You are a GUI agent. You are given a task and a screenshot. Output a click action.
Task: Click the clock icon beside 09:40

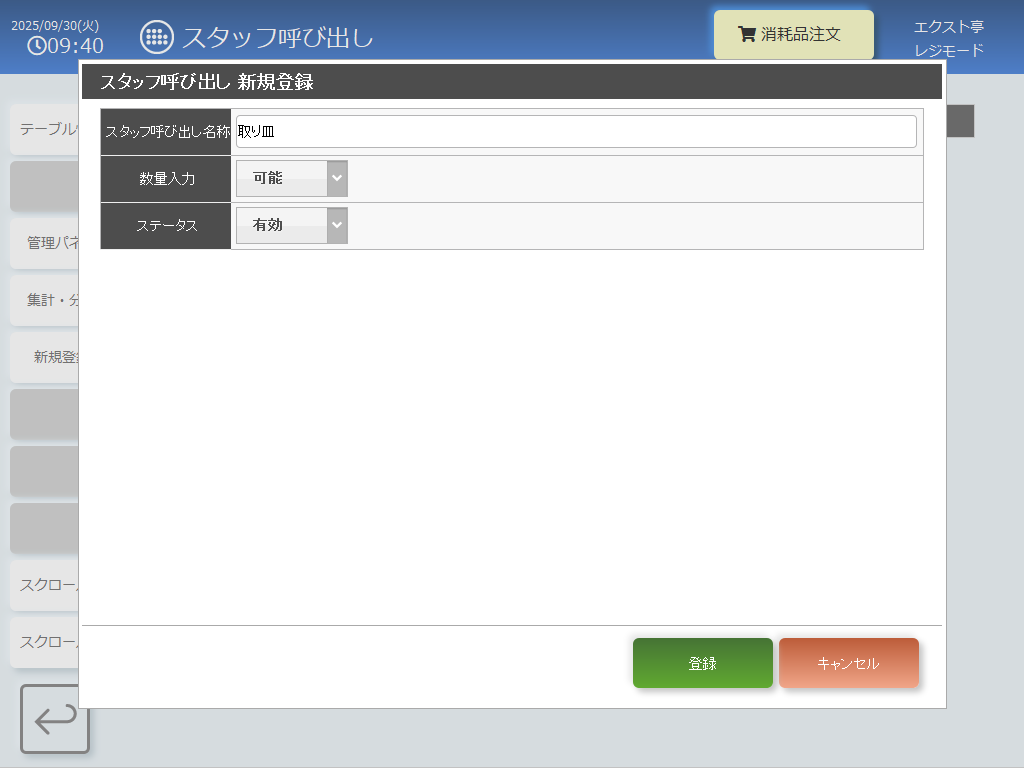pyautogui.click(x=36, y=46)
